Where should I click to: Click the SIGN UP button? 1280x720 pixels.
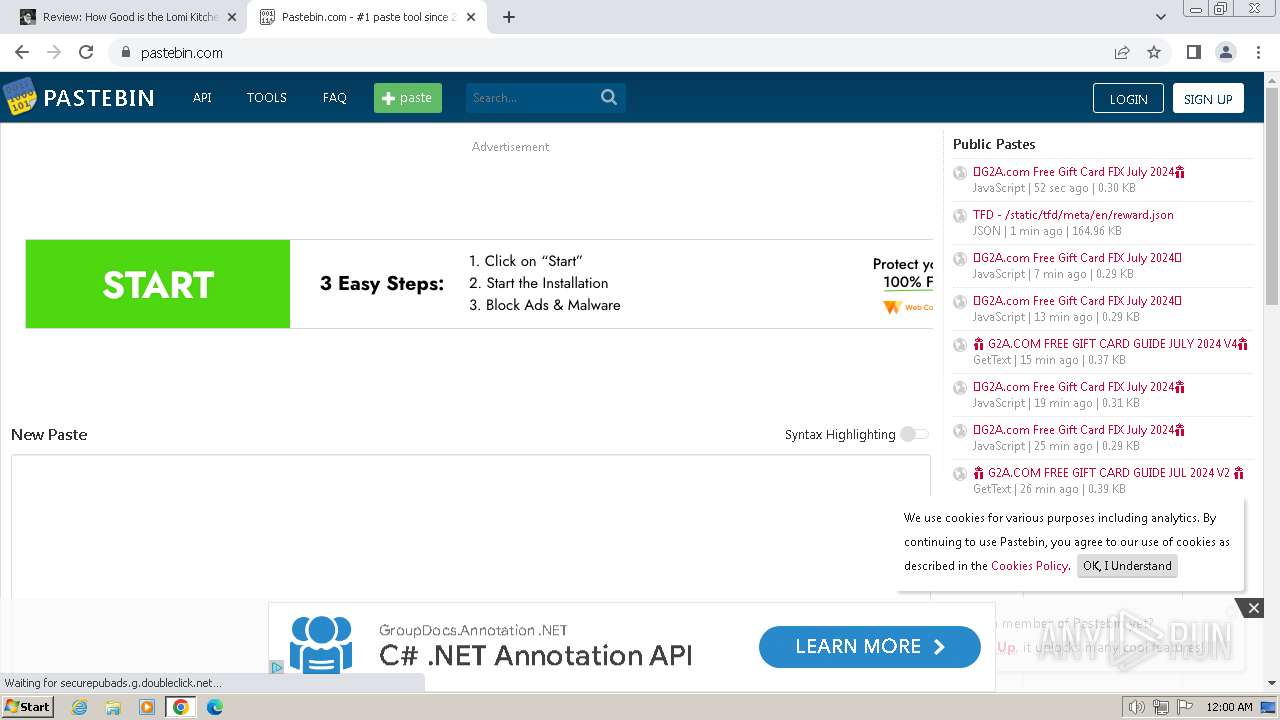point(1208,98)
